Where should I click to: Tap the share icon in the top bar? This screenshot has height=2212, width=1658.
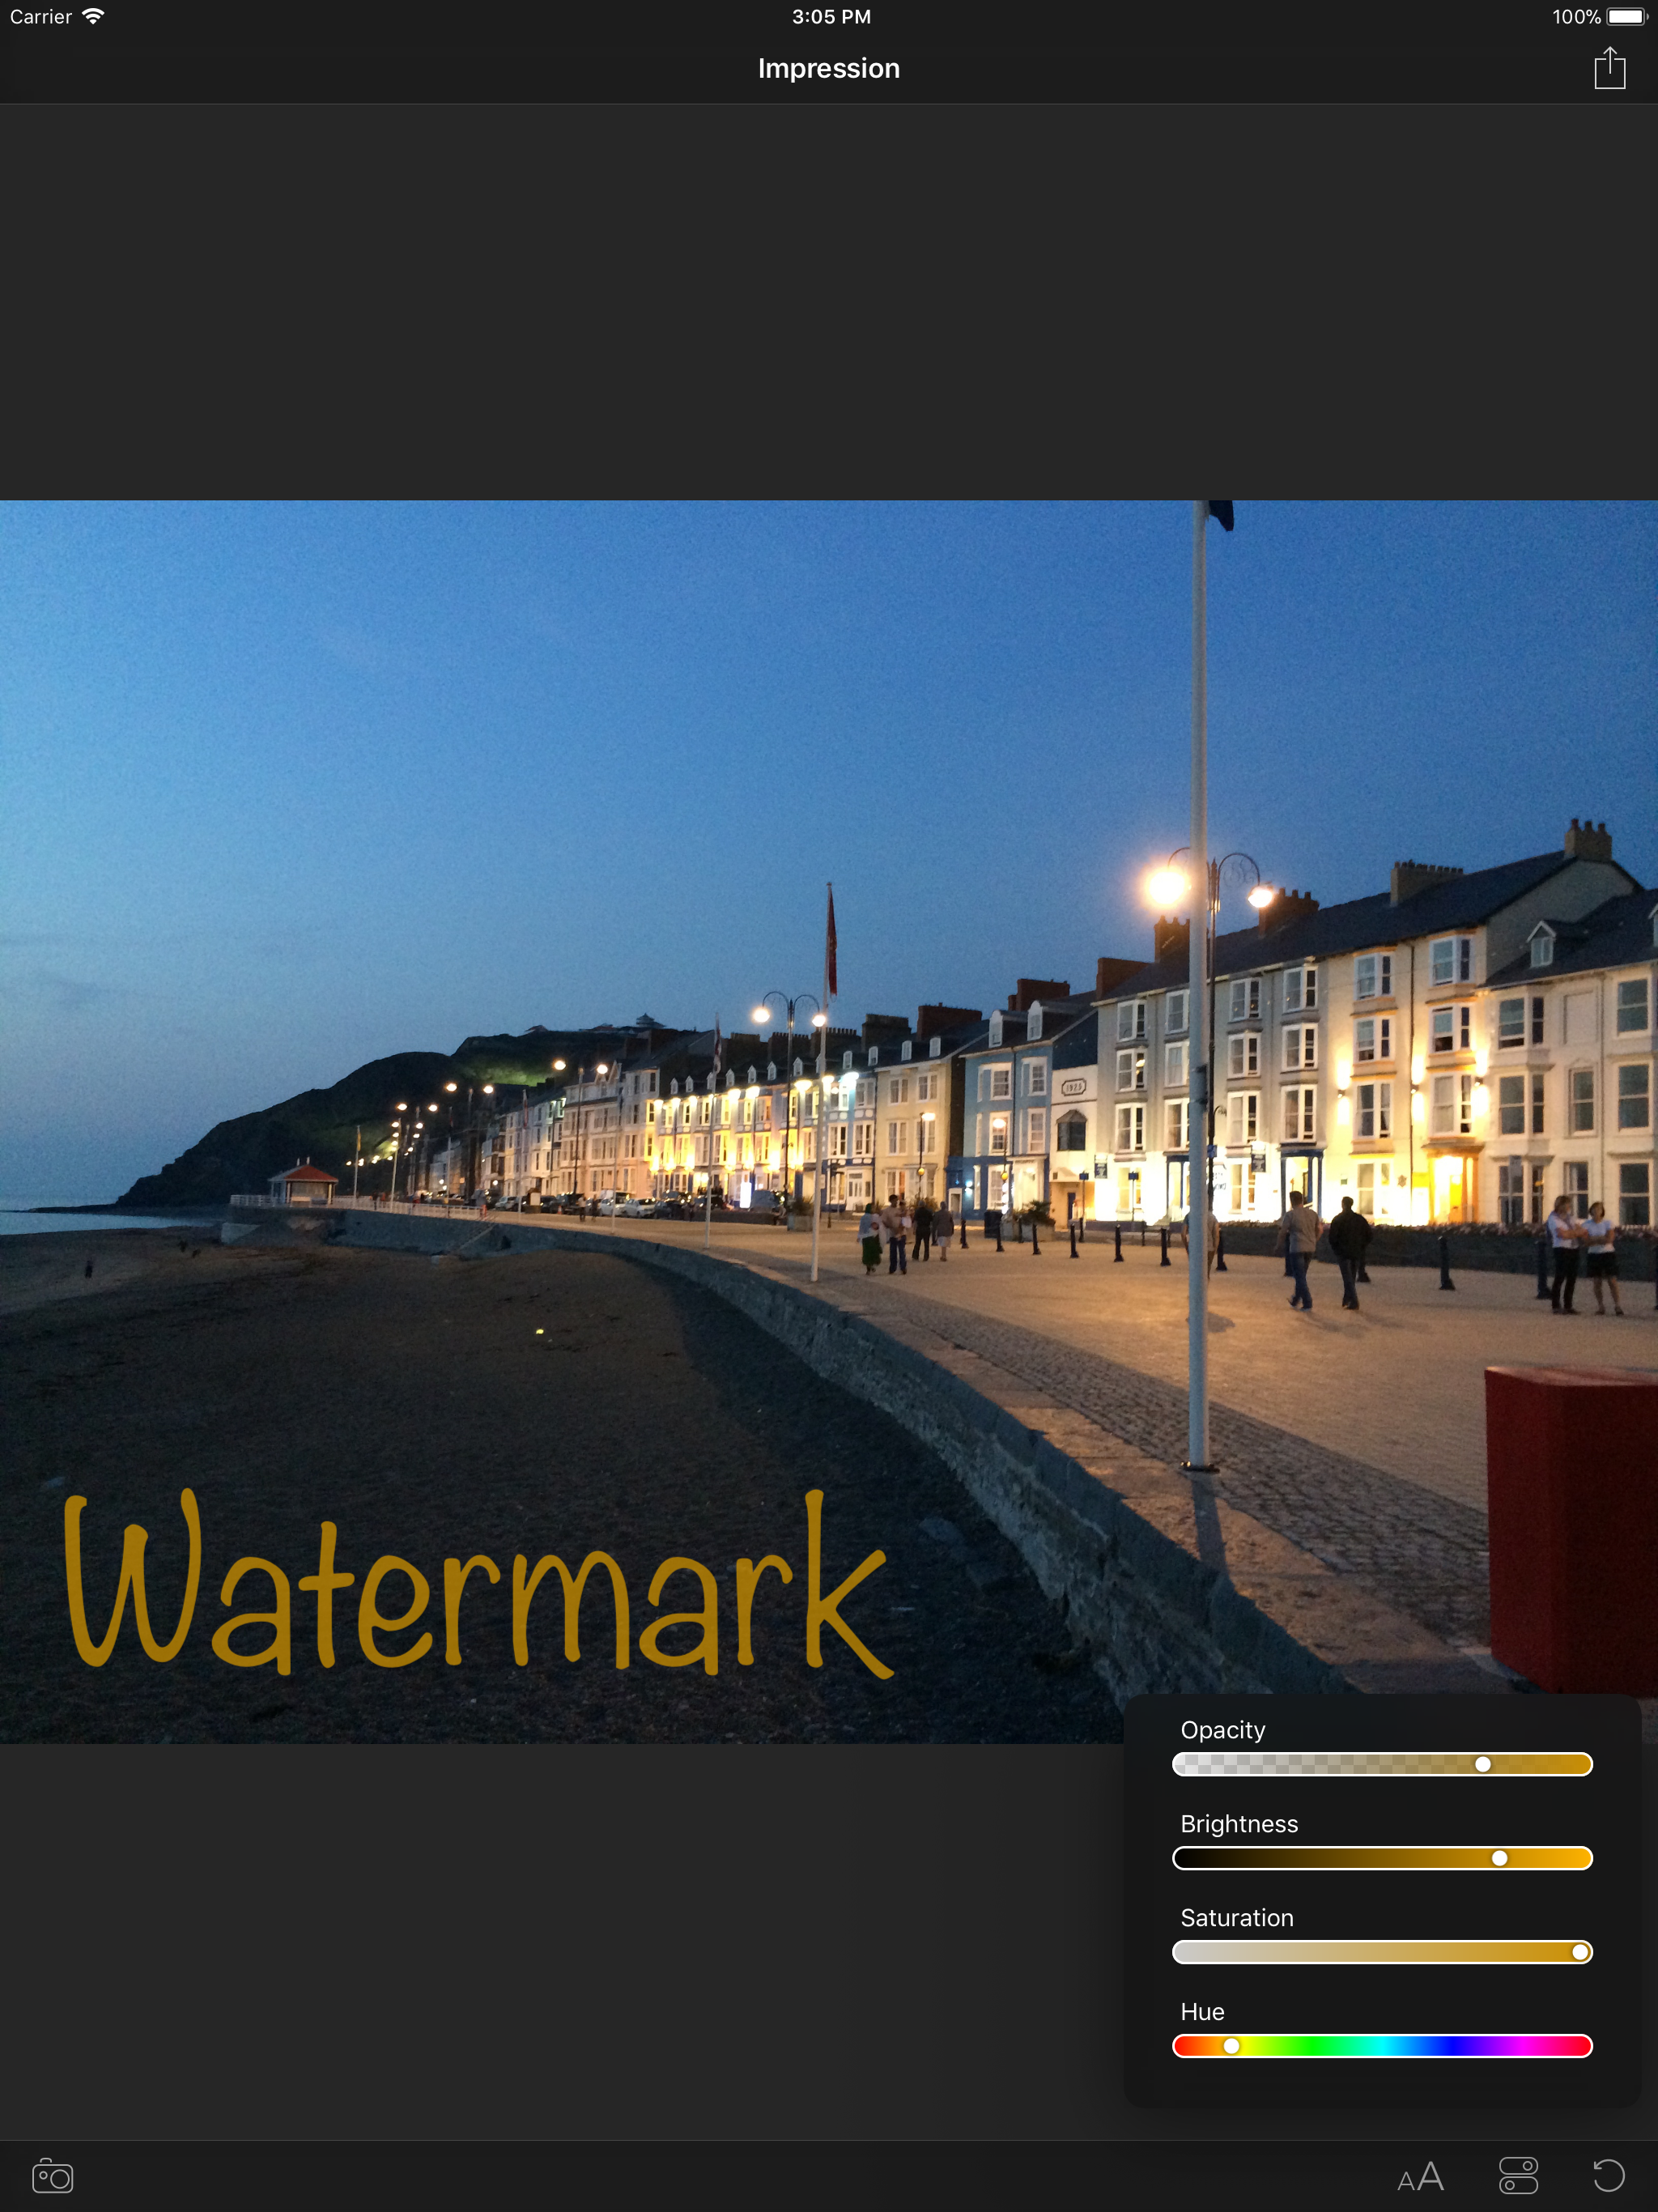tap(1609, 69)
